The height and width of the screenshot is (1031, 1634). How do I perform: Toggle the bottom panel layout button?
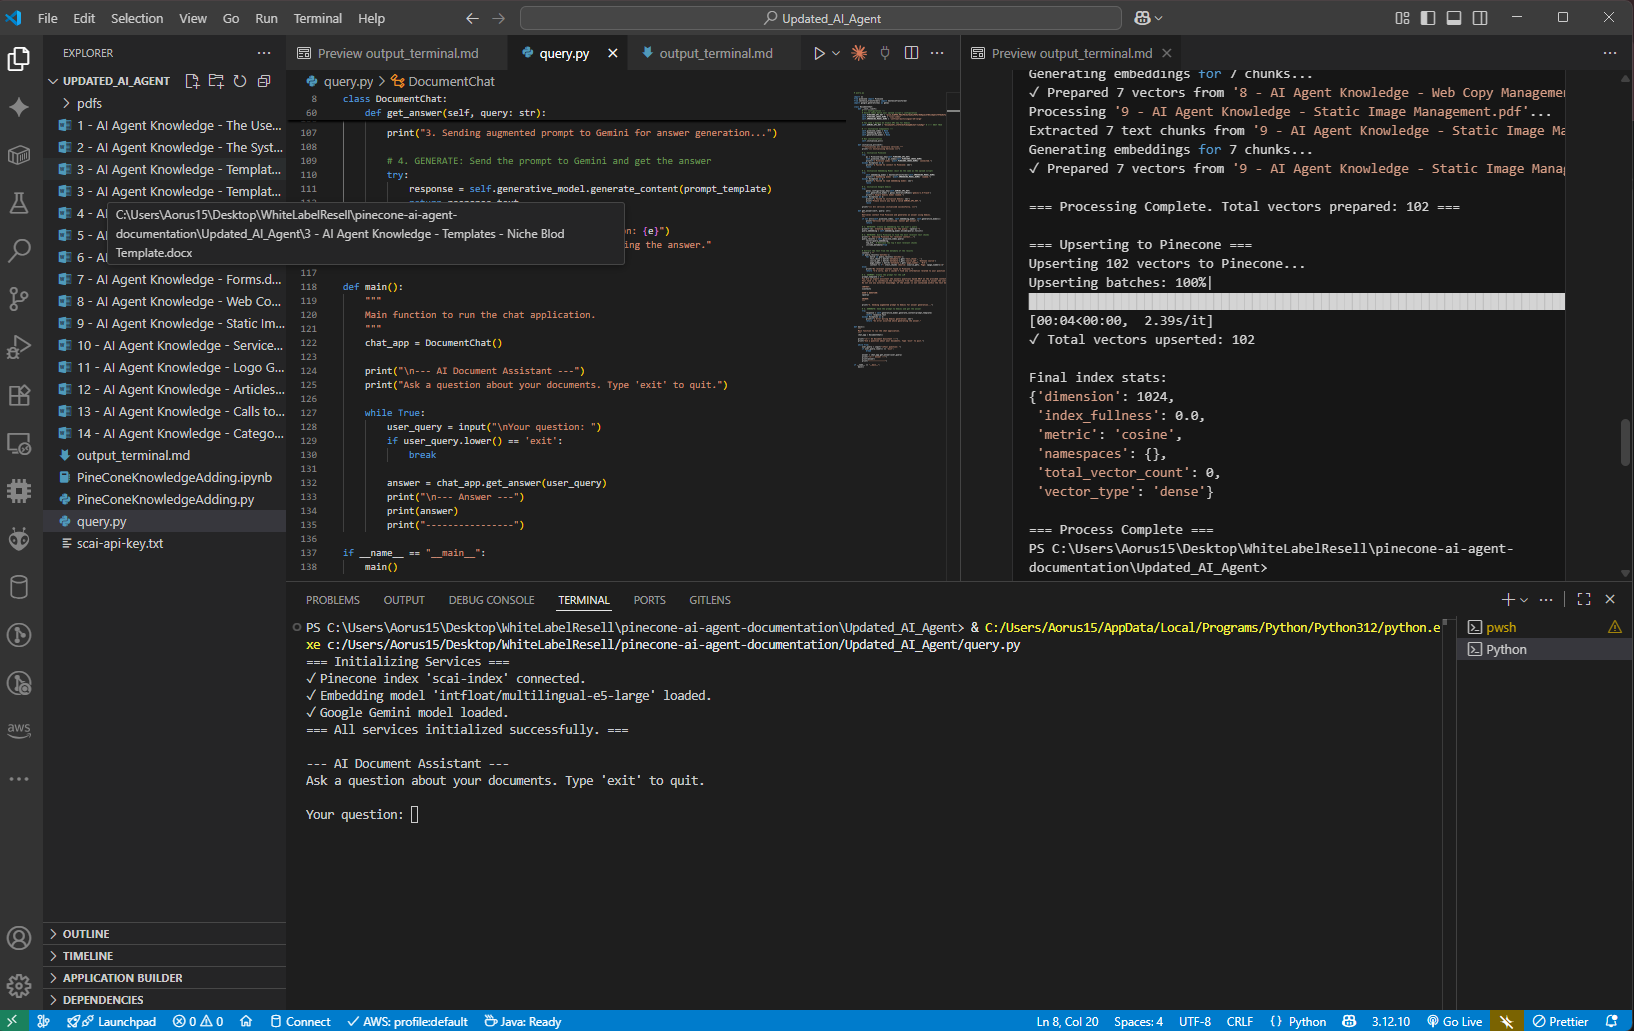[1454, 18]
